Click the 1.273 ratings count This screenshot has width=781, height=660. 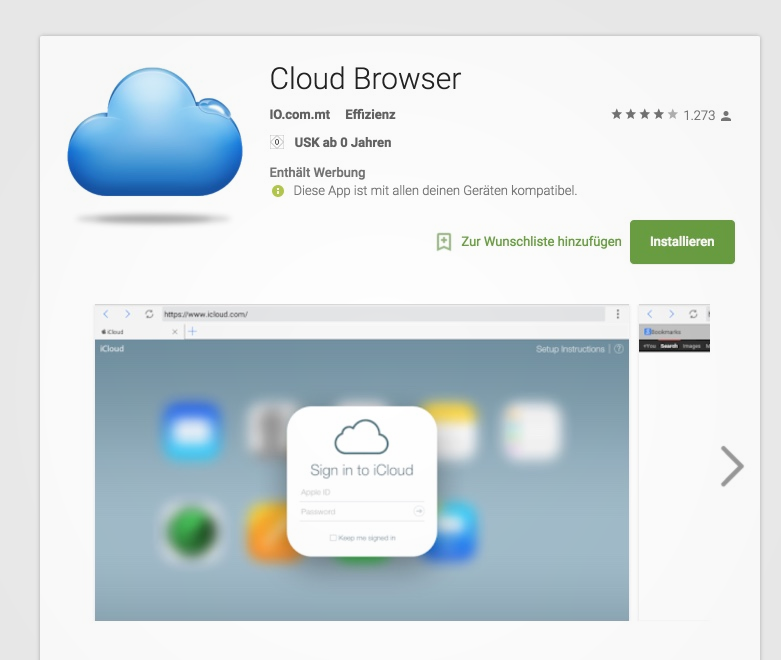699,116
